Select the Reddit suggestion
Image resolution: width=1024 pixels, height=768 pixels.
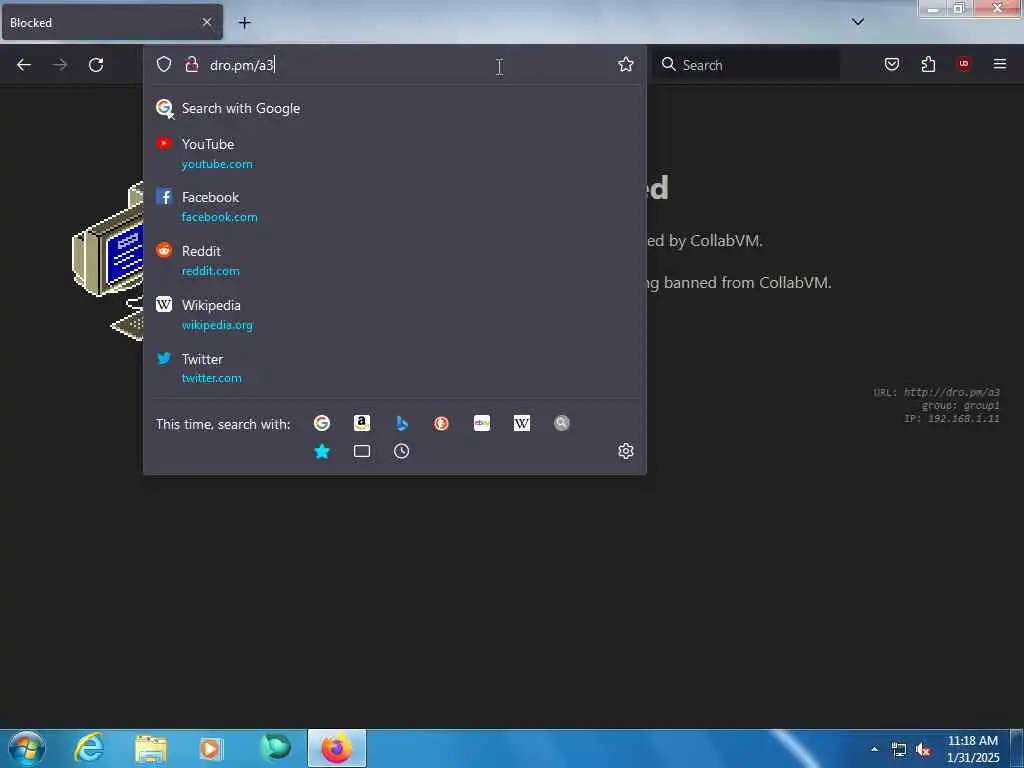(394, 260)
